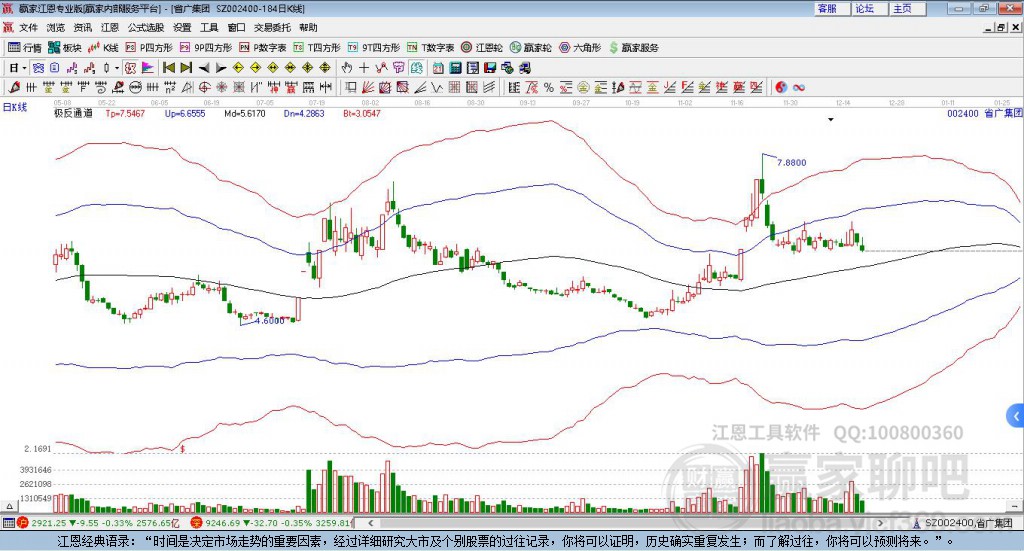Open the 六角形 hexagon tool
Viewport: 1024px width, 551px height.
580,48
